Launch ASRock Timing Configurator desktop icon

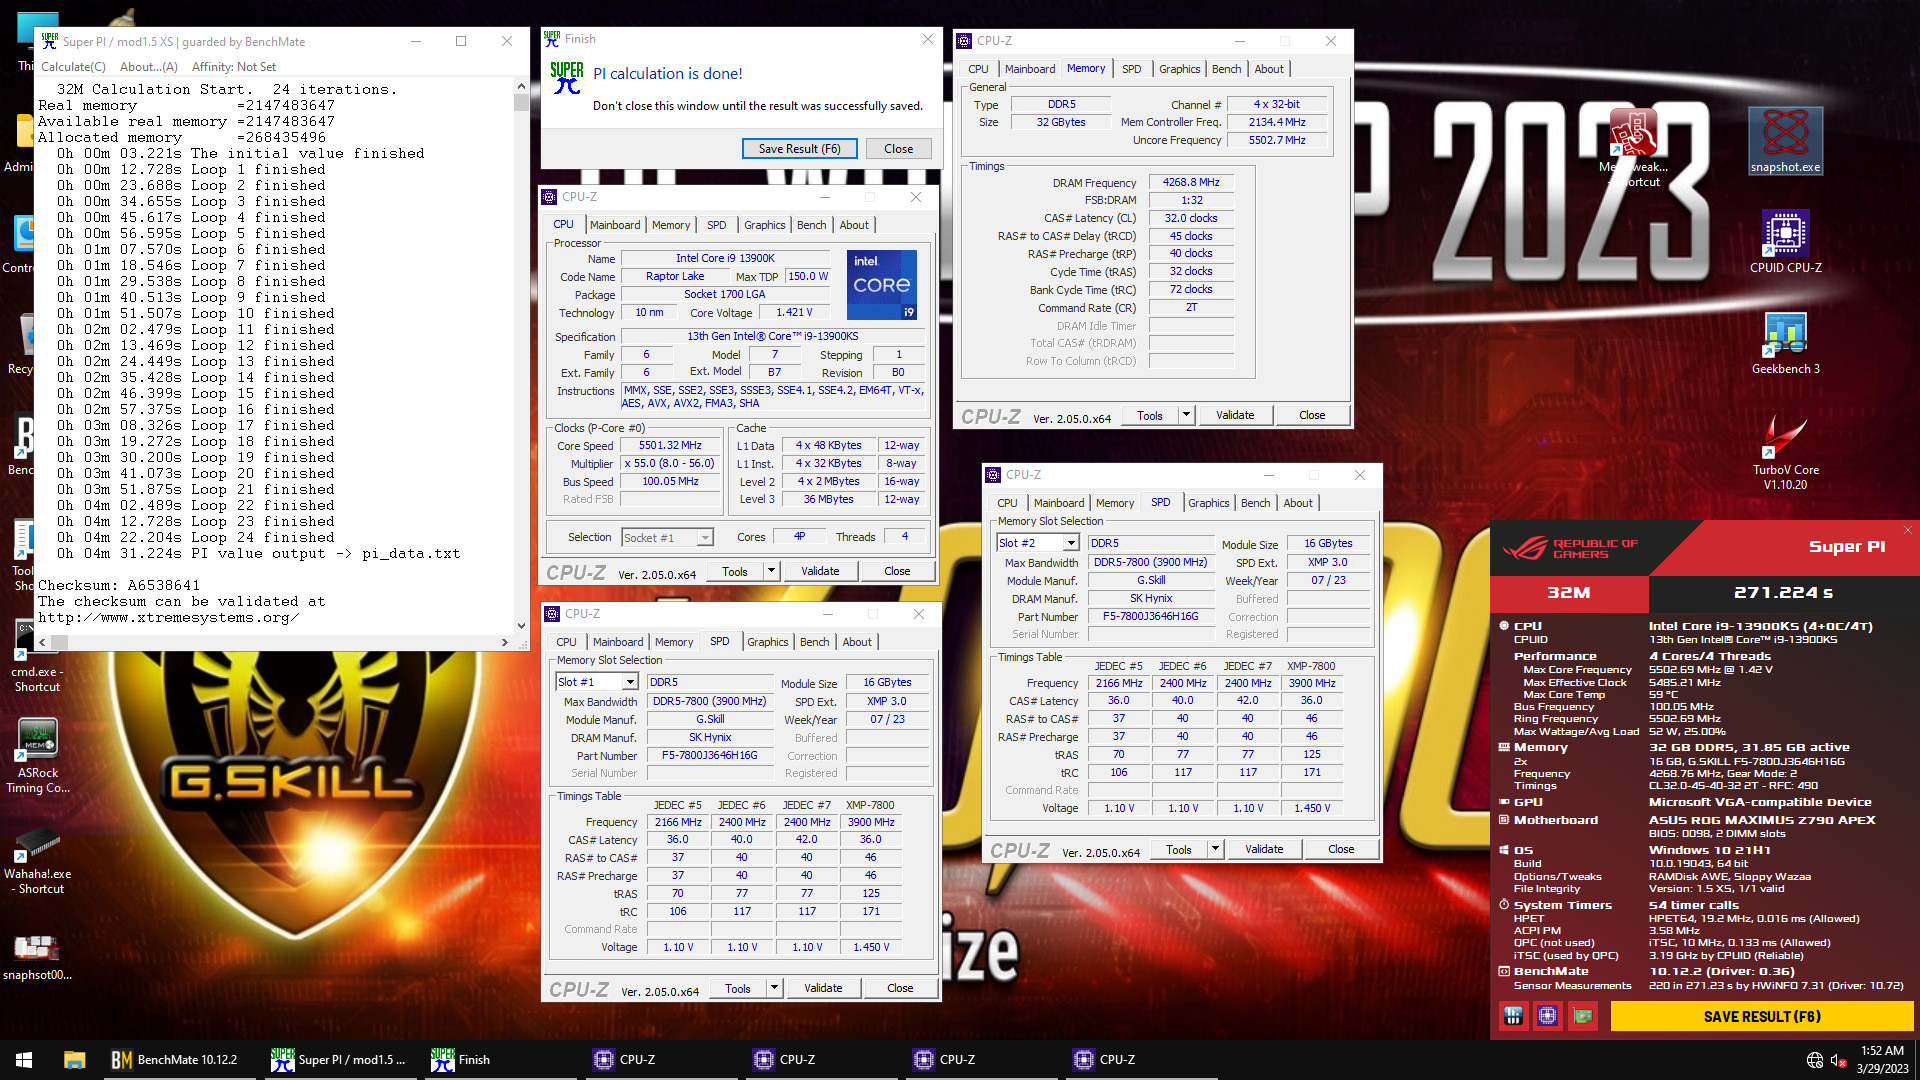(38, 756)
